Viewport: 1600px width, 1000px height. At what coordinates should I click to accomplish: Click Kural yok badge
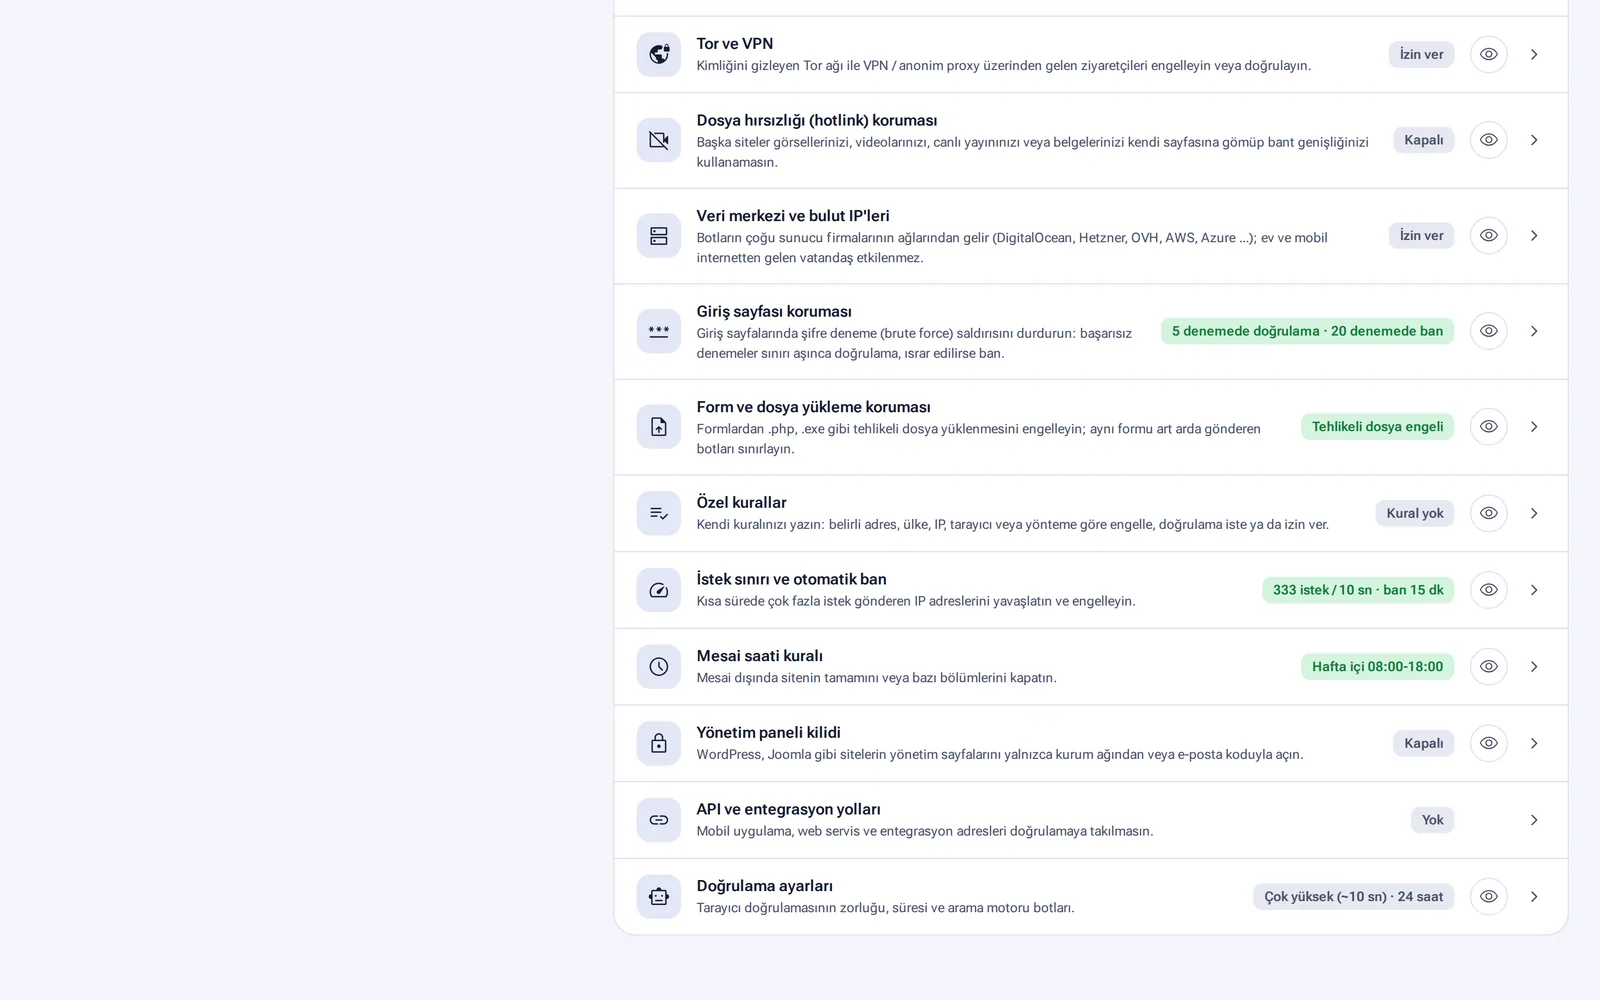click(1415, 513)
